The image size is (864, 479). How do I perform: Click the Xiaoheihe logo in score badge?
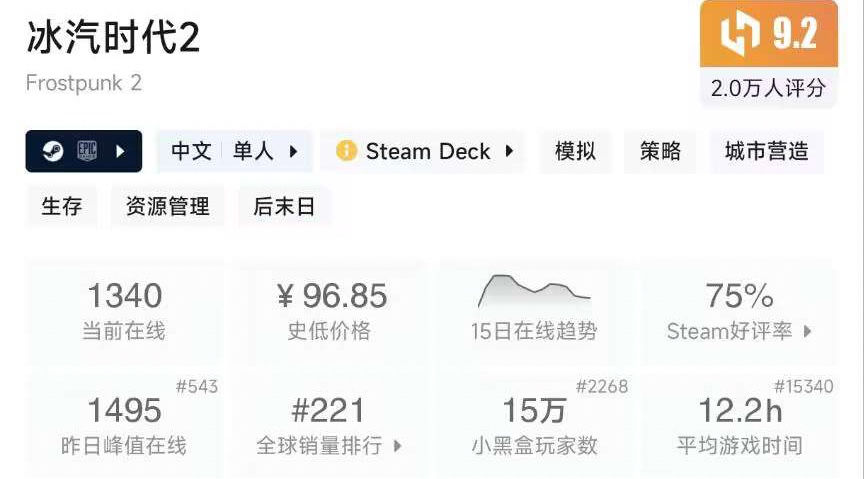(x=740, y=35)
